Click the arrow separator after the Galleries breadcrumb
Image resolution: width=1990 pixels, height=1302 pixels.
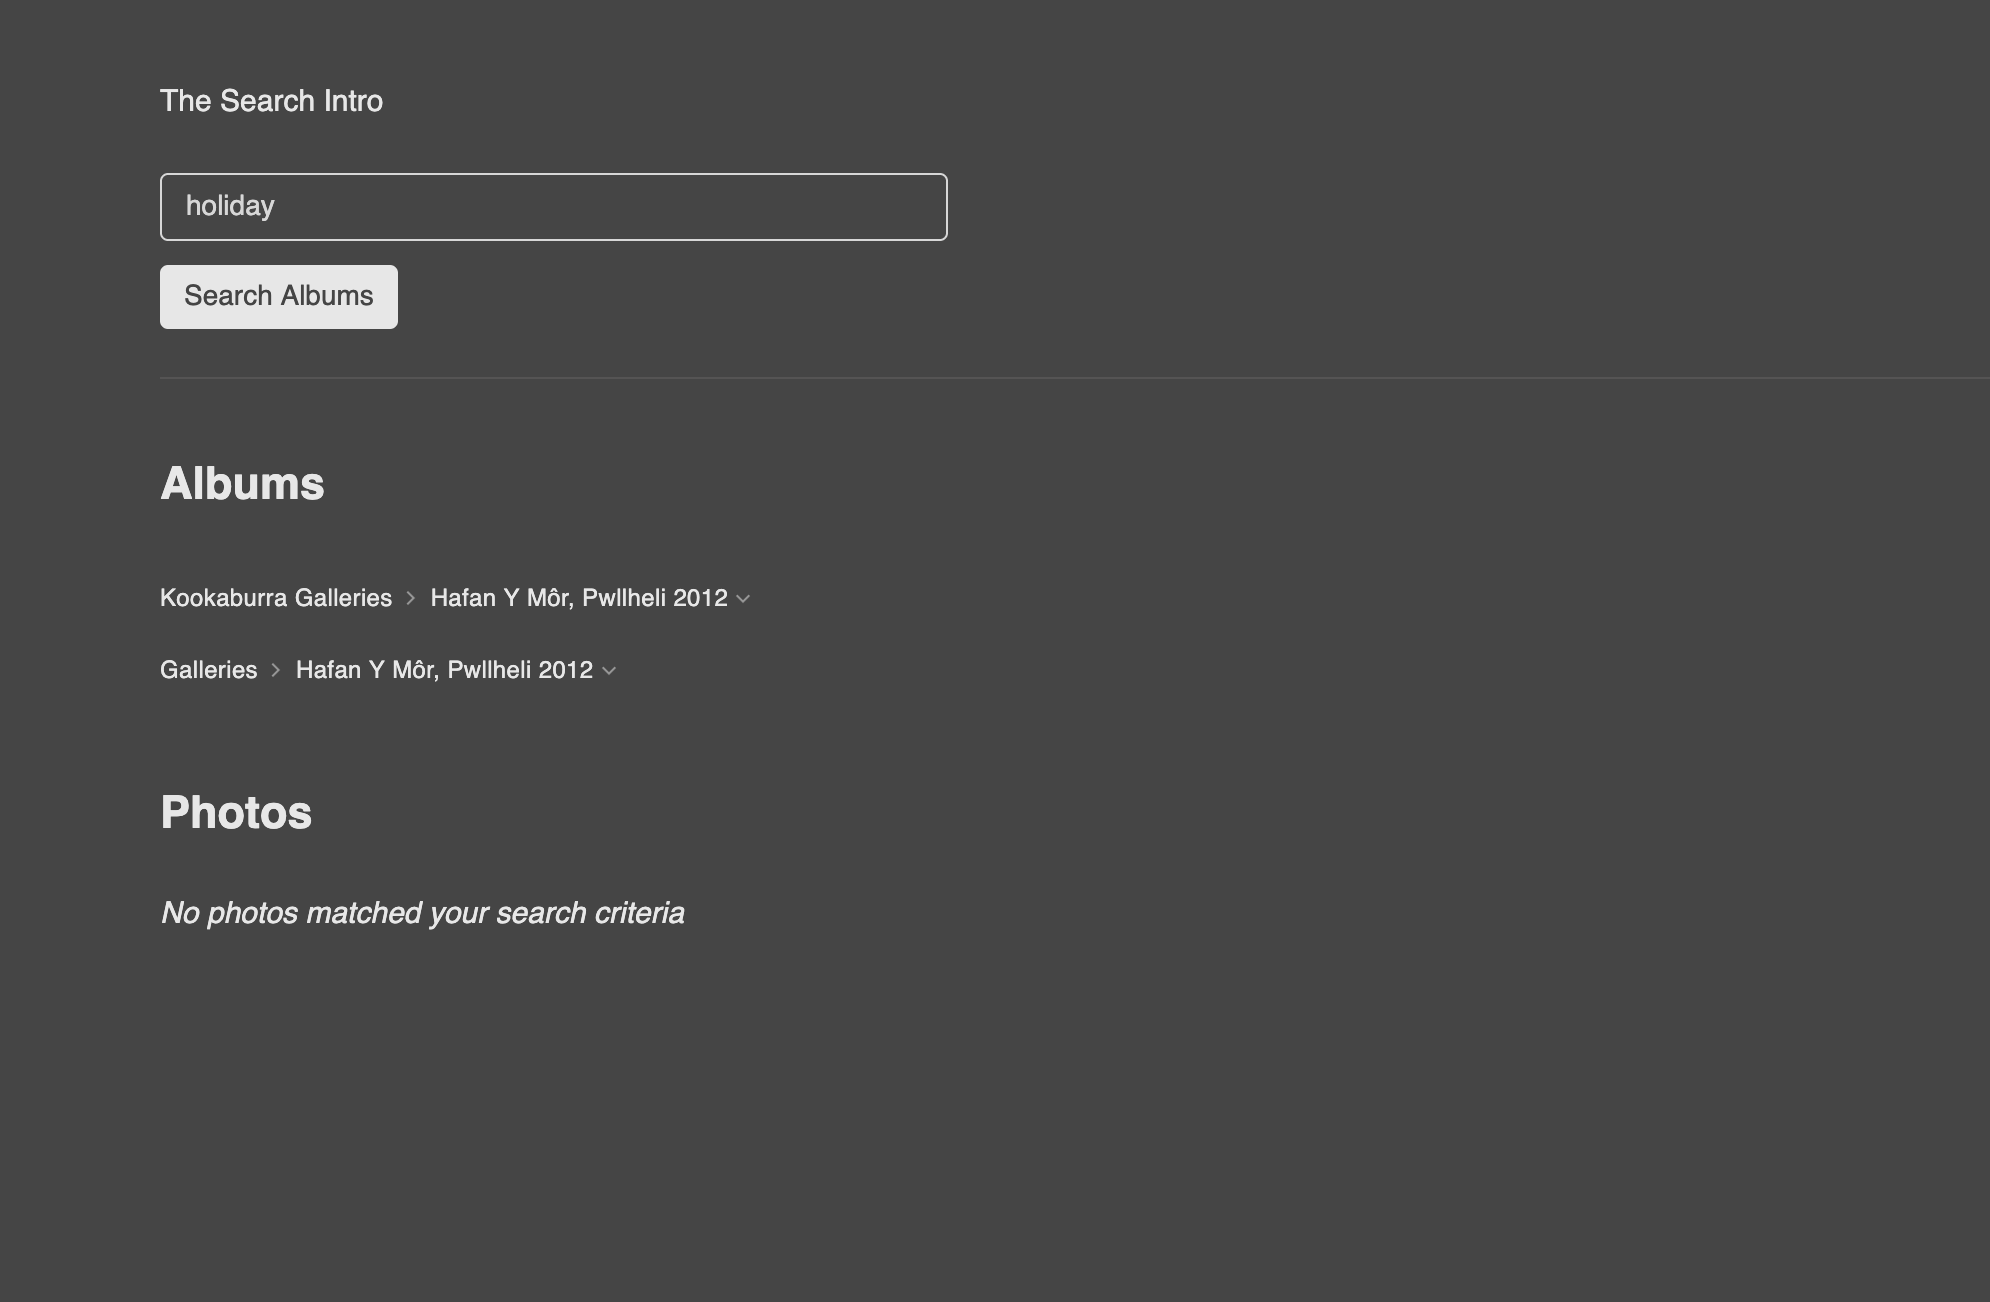tap(276, 670)
